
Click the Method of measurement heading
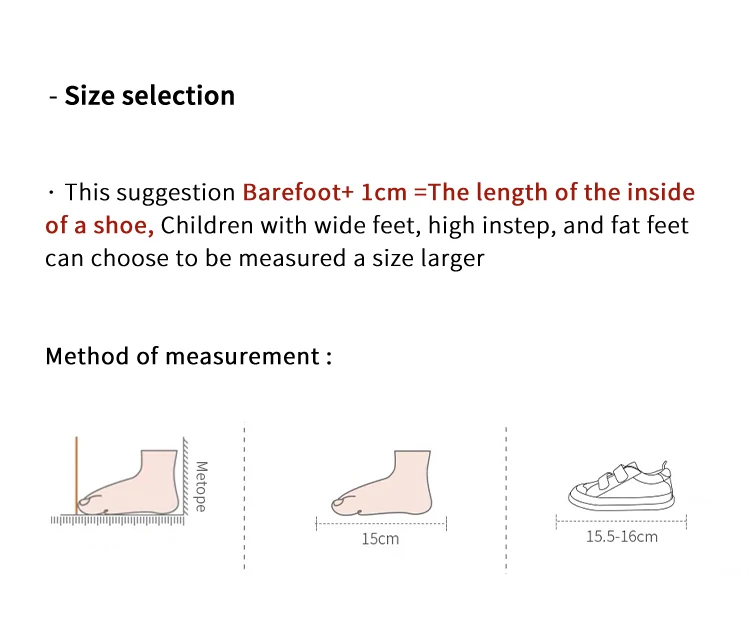coord(189,356)
